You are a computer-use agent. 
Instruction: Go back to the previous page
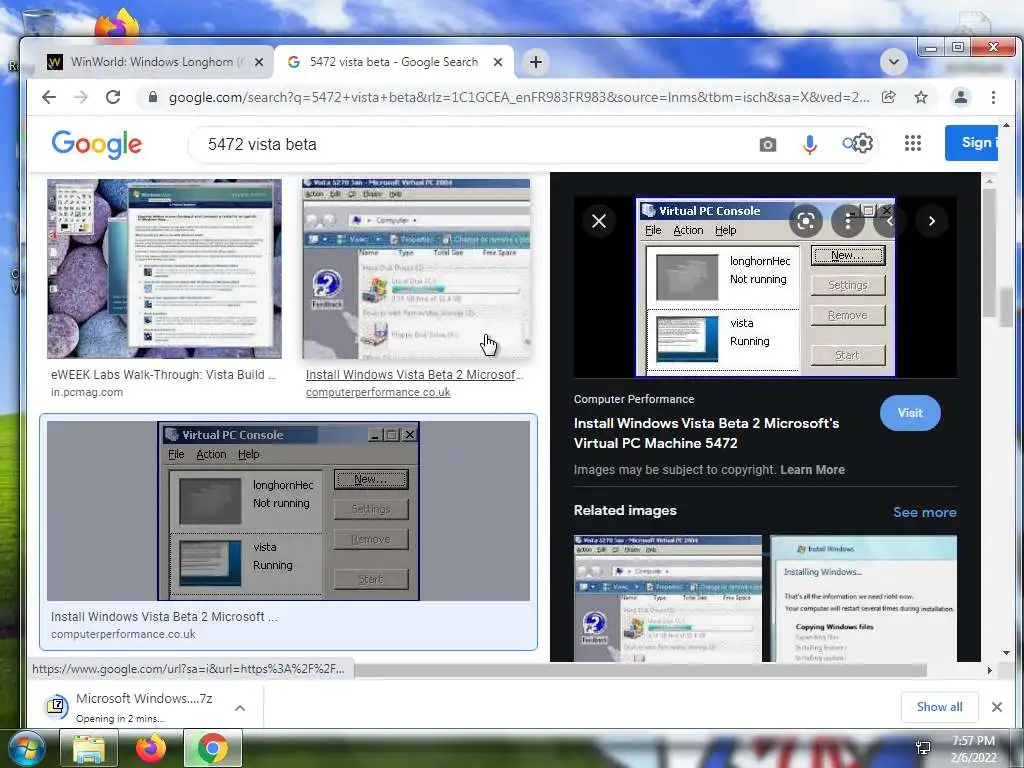pyautogui.click(x=49, y=97)
